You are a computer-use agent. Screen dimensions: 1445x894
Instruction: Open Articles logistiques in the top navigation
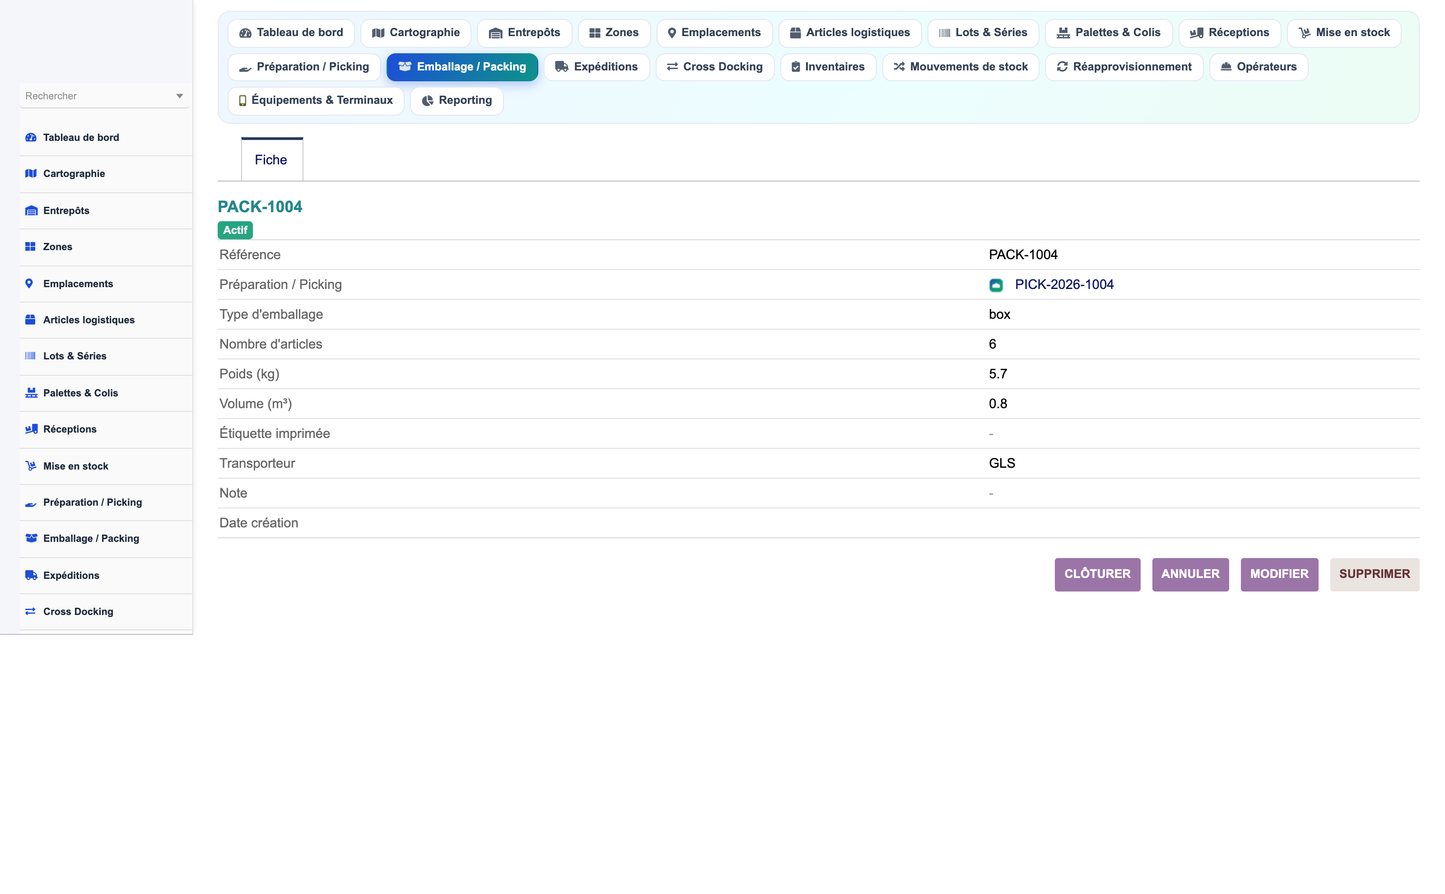850,33
